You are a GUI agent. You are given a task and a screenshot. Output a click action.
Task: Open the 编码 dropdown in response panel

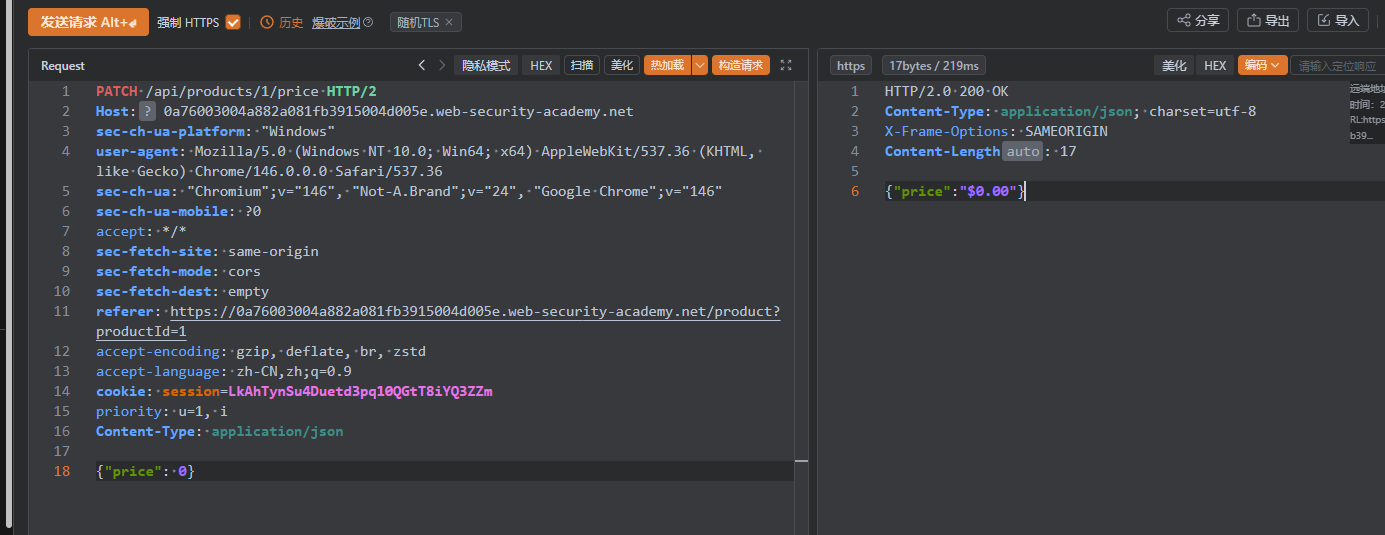[x=1262, y=65]
